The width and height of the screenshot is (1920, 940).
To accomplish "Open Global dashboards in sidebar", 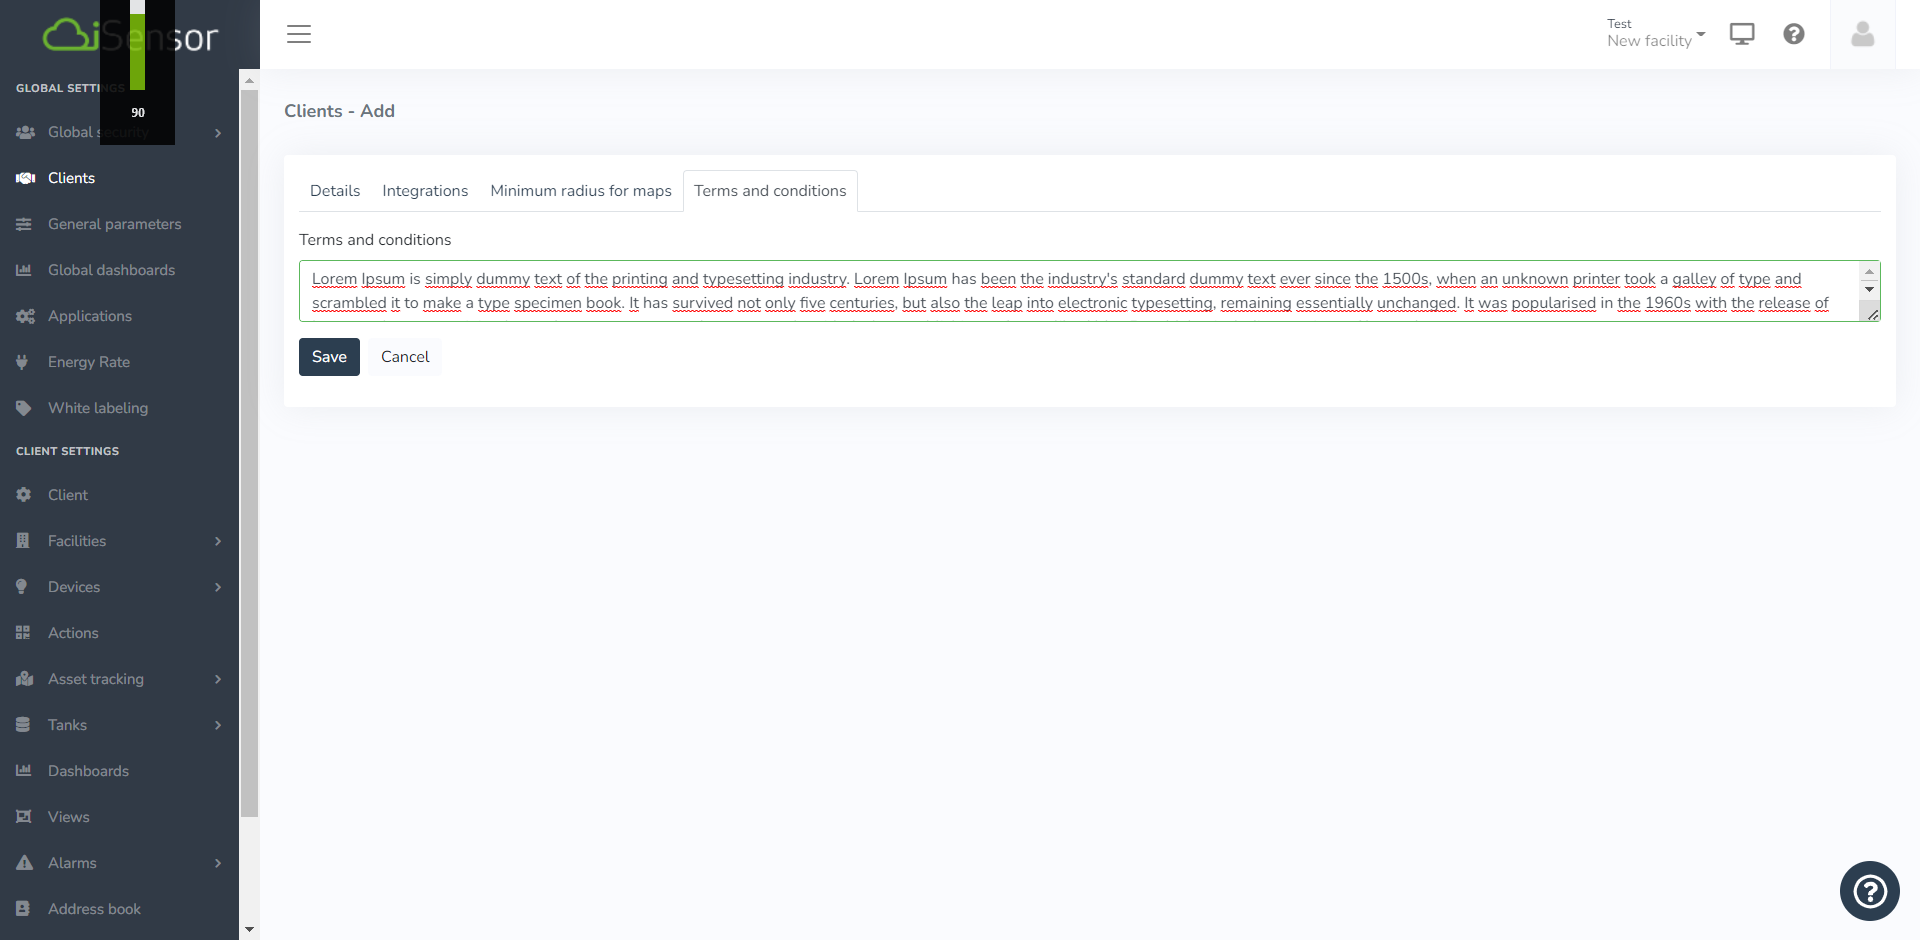I will pos(111,270).
